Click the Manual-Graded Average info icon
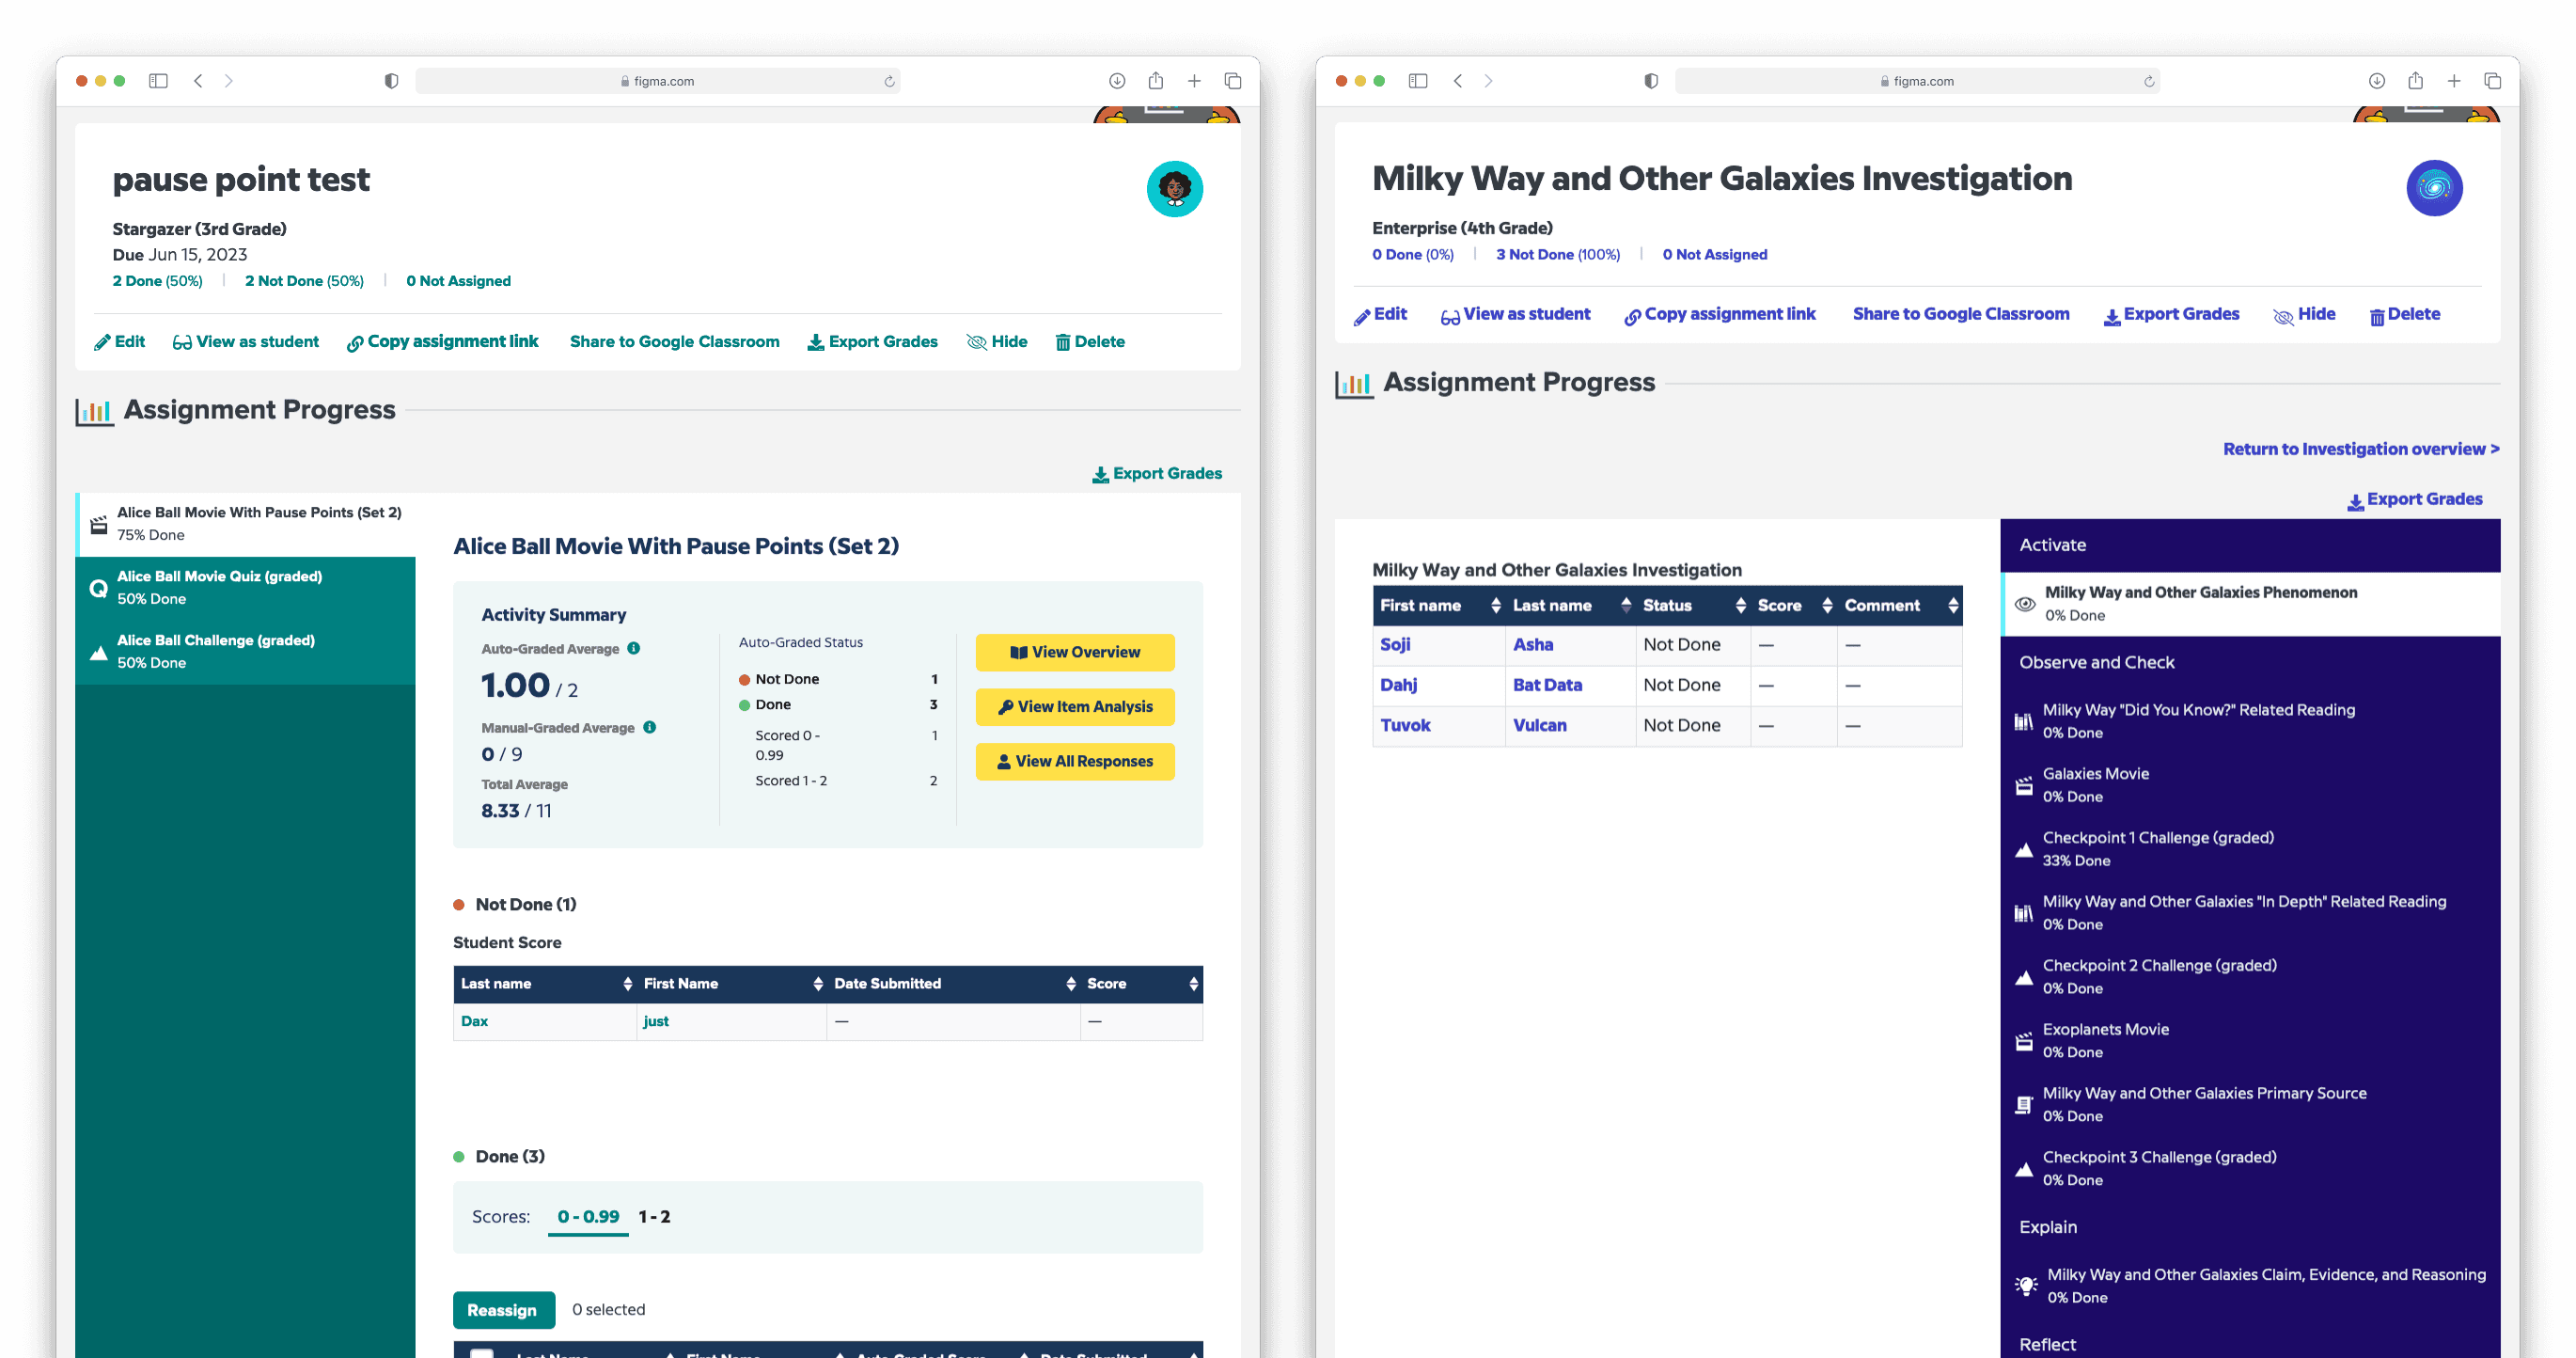The image size is (2576, 1358). [x=650, y=727]
